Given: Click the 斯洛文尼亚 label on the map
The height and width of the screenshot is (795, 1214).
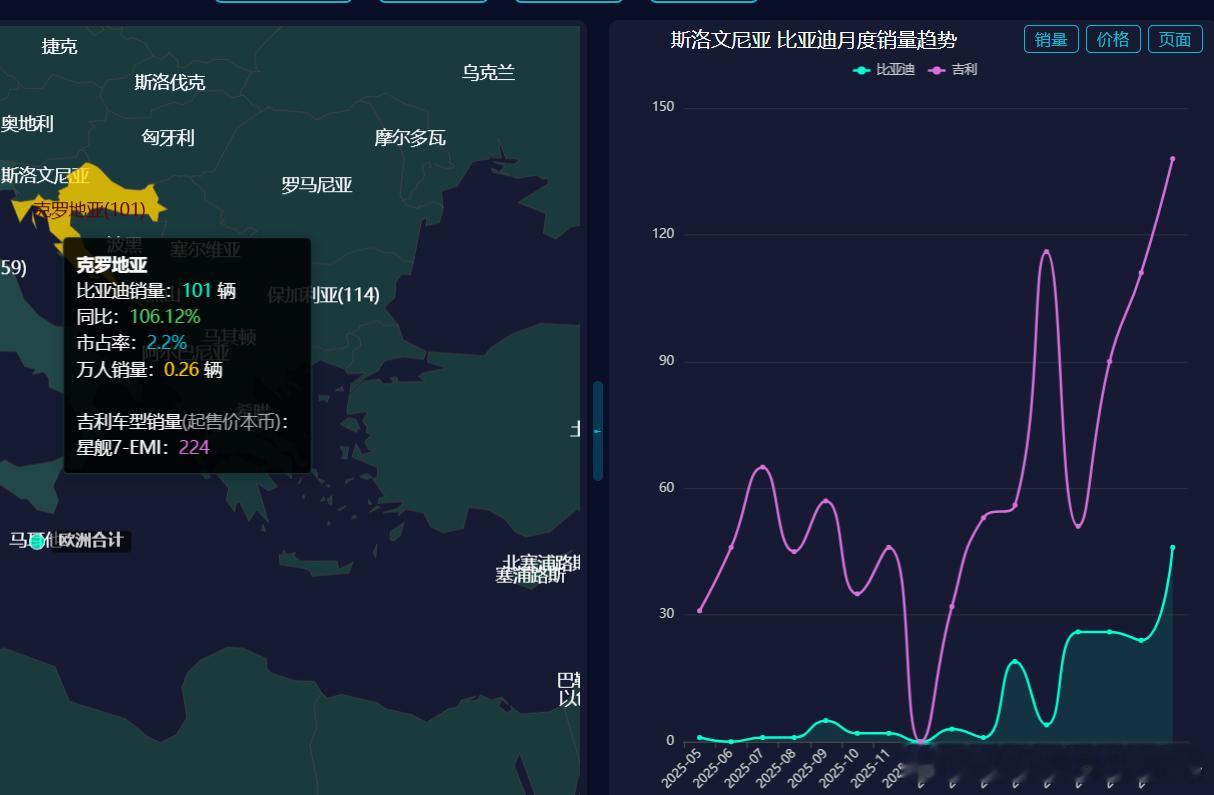Looking at the screenshot, I should coord(45,176).
